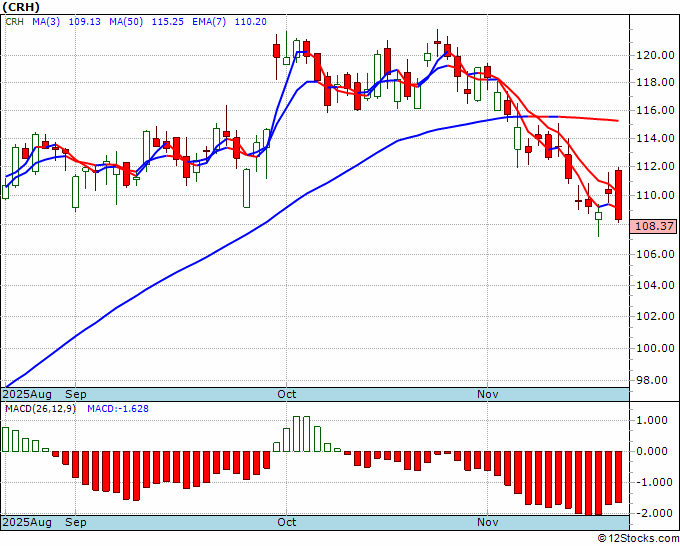The image size is (680, 546).
Task: Click the EMA(7) value 110.20
Action: (x=251, y=22)
